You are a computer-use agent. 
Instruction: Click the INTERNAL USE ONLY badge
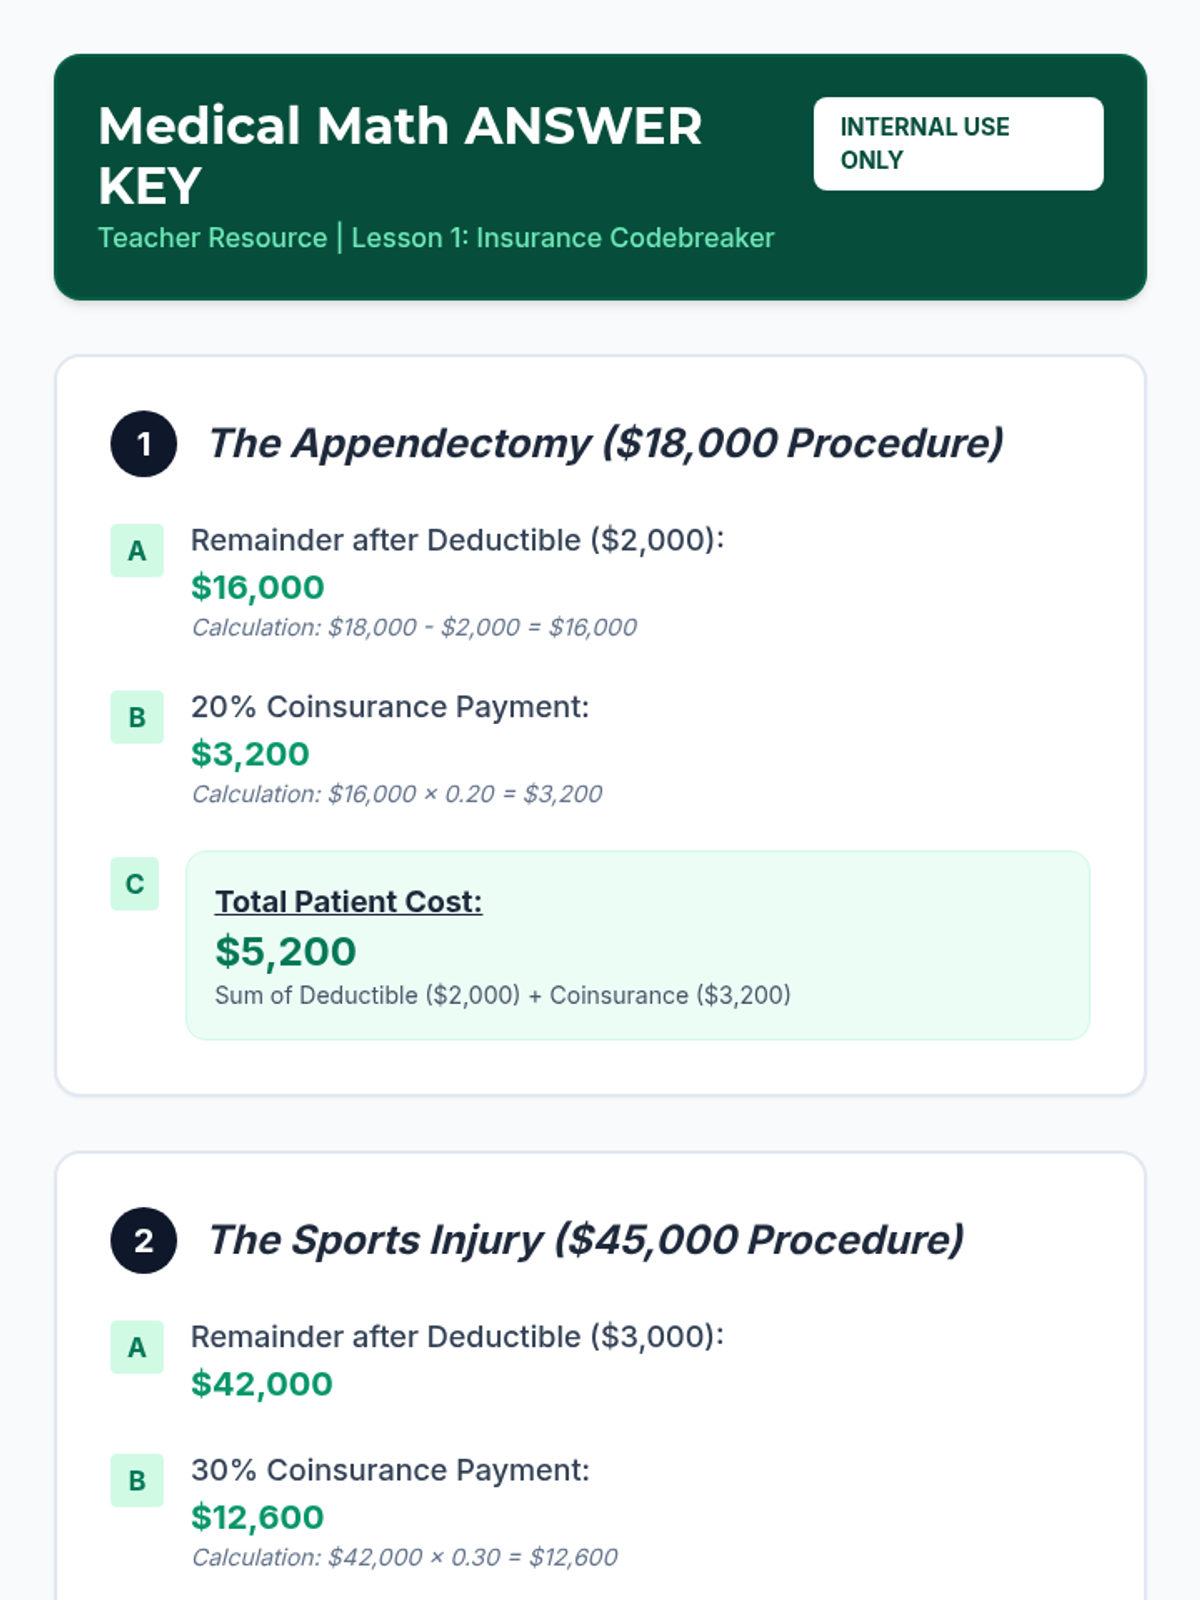(958, 144)
